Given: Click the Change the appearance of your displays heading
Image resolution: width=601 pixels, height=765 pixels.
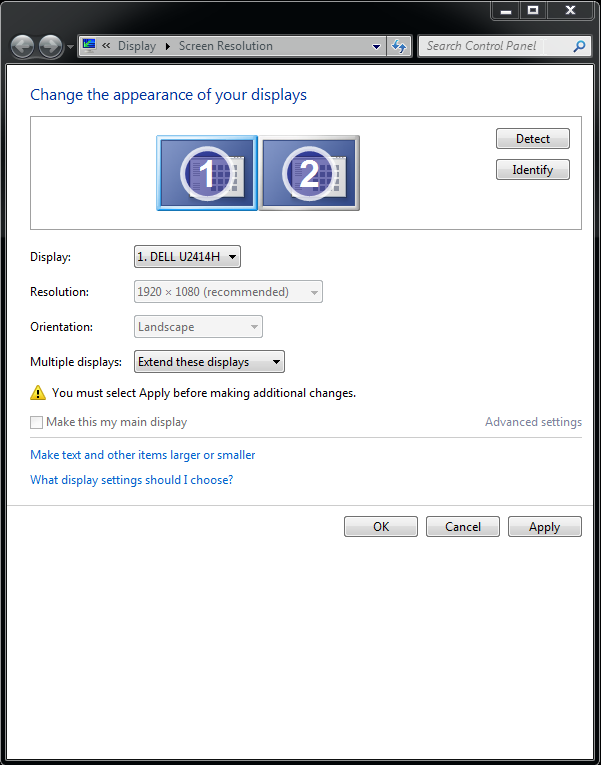Looking at the screenshot, I should [x=168, y=95].
